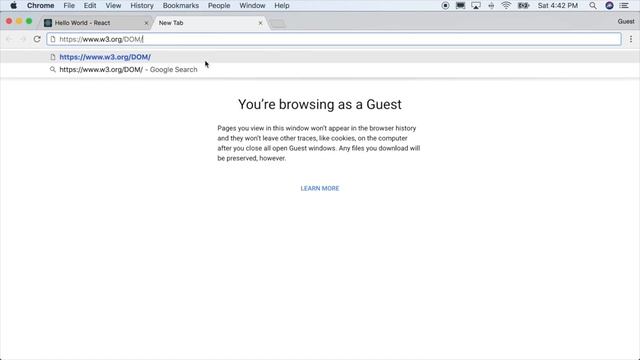Image resolution: width=640 pixels, height=360 pixels.
Task: Open the AirPlay menu bar icon
Action: point(476,5)
